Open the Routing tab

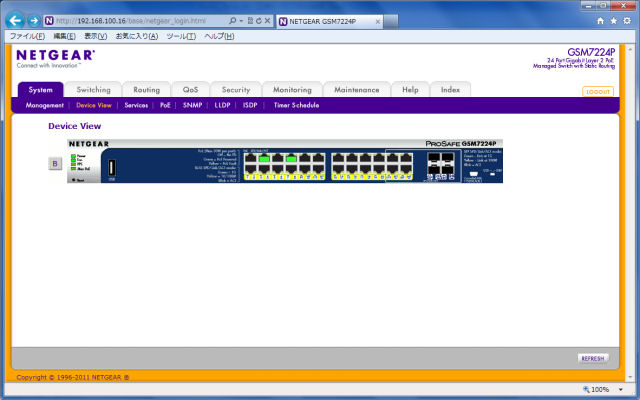pos(147,89)
